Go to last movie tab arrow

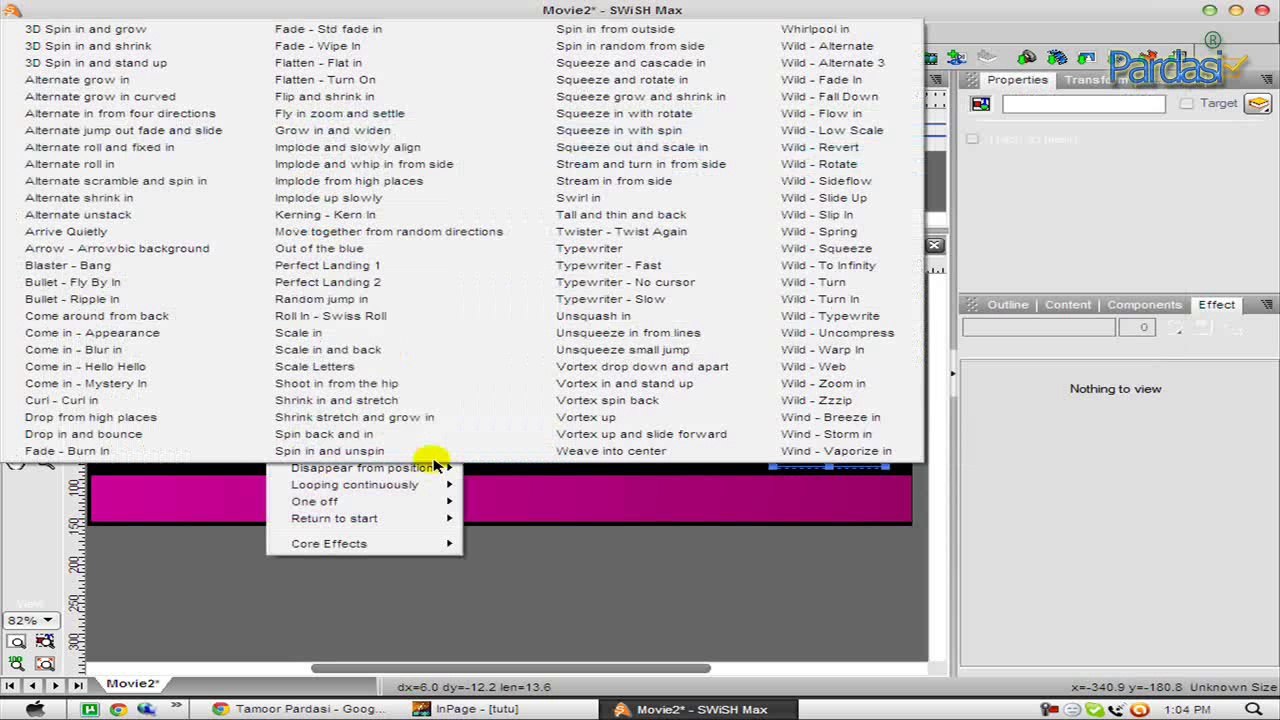[x=78, y=686]
